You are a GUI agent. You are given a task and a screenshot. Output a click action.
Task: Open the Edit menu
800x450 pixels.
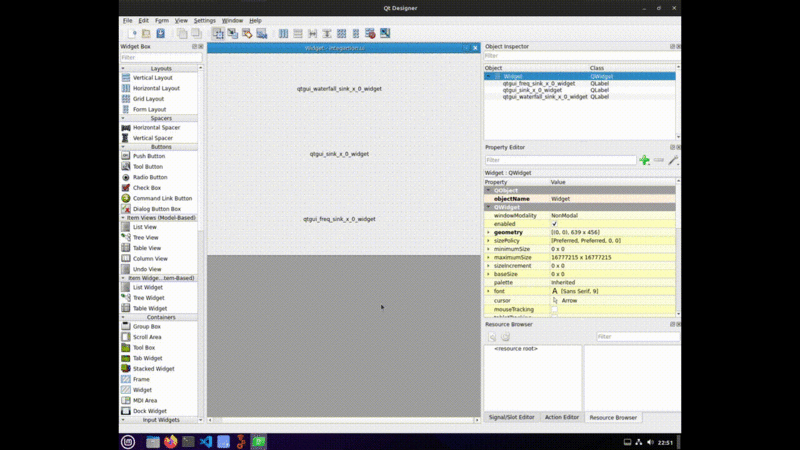coord(143,21)
